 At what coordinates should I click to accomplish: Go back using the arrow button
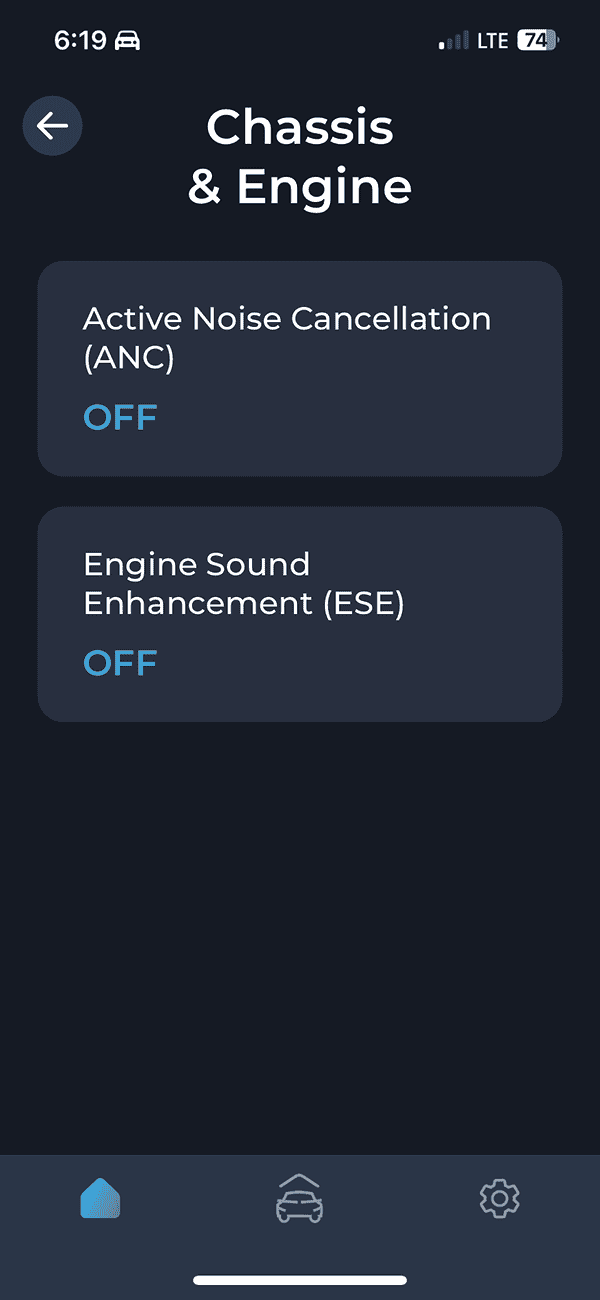point(52,126)
